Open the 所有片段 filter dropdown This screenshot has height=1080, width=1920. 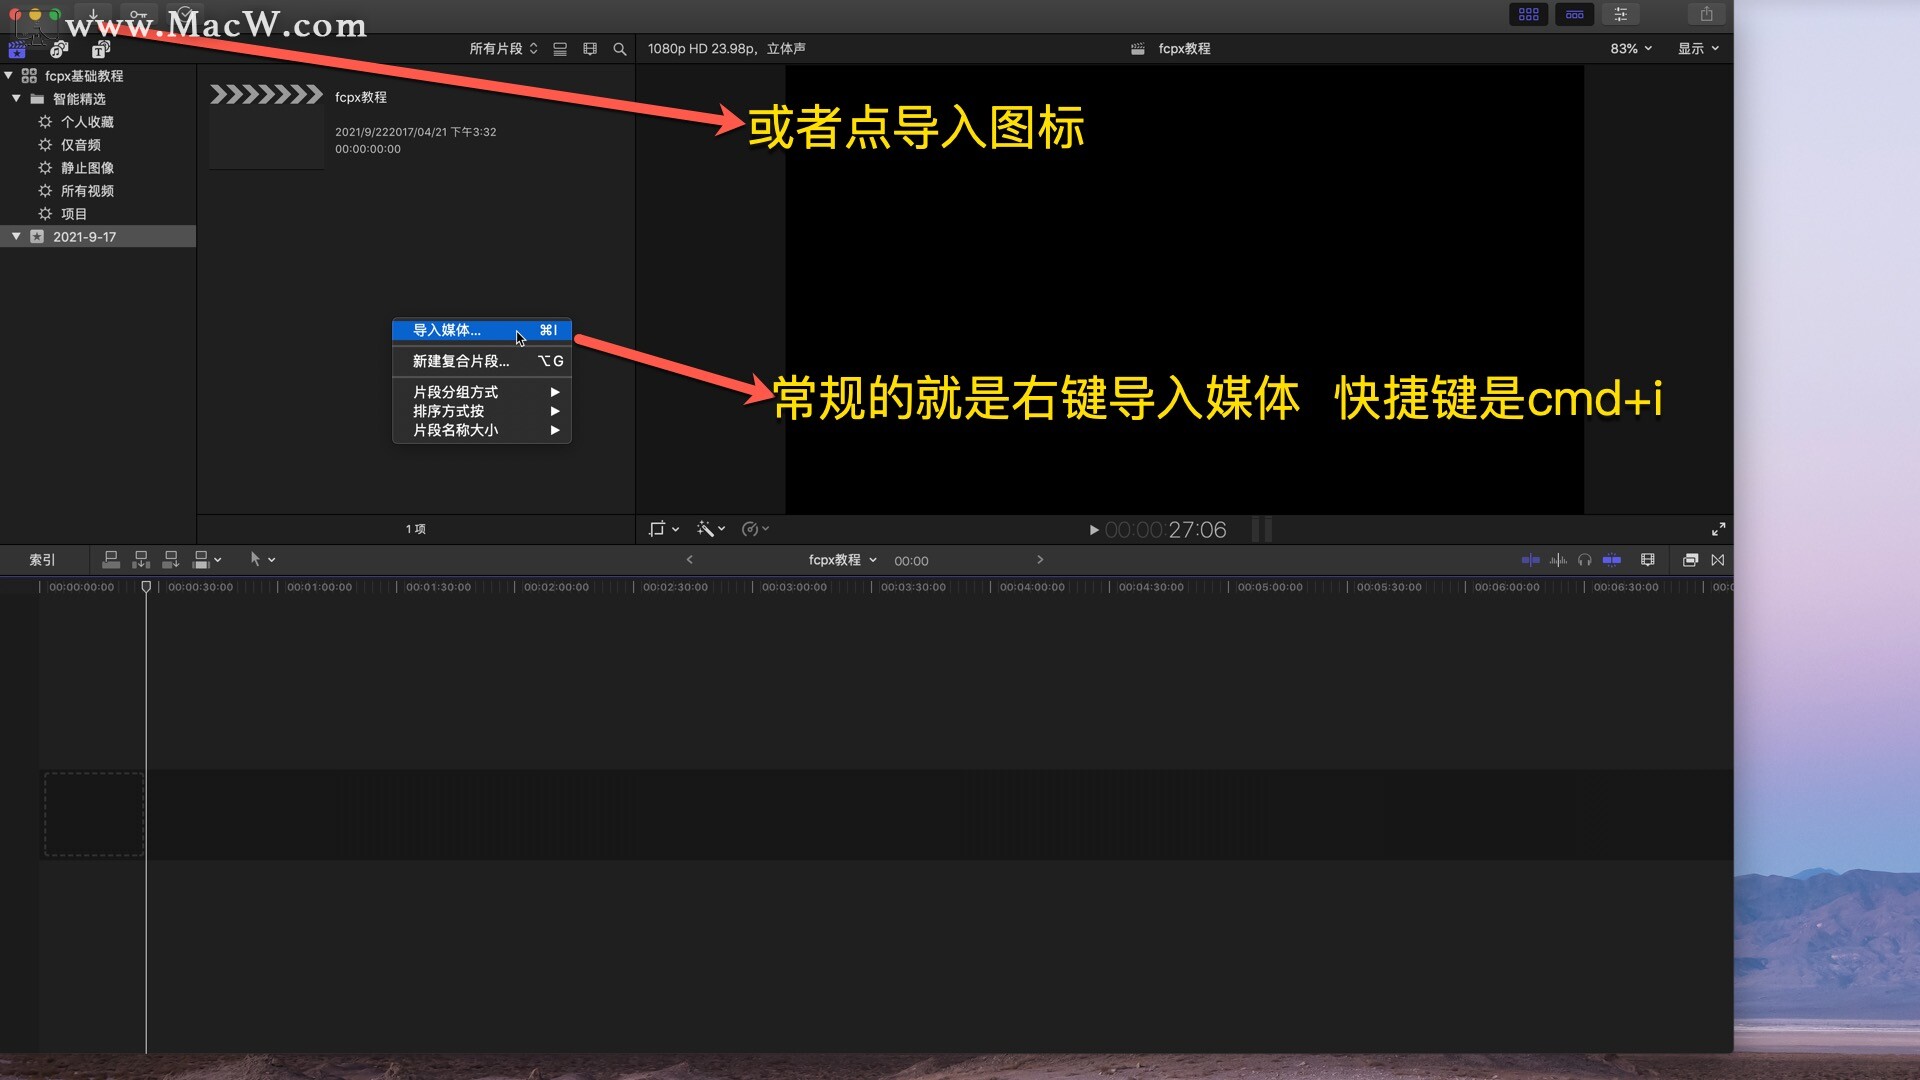pos(503,49)
